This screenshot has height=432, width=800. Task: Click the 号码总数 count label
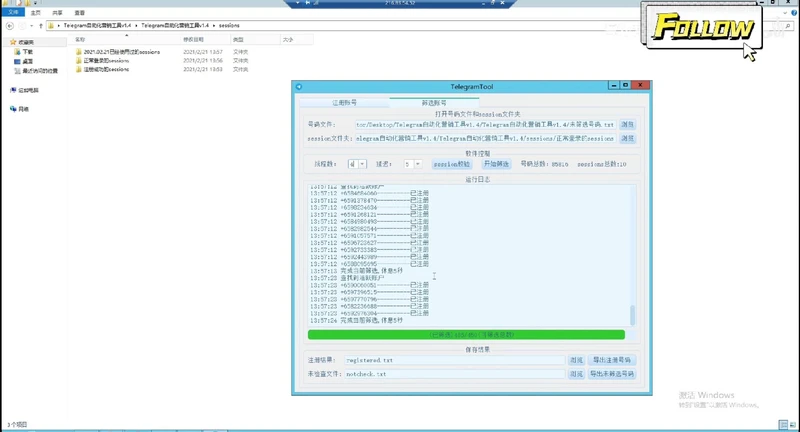click(x=544, y=164)
